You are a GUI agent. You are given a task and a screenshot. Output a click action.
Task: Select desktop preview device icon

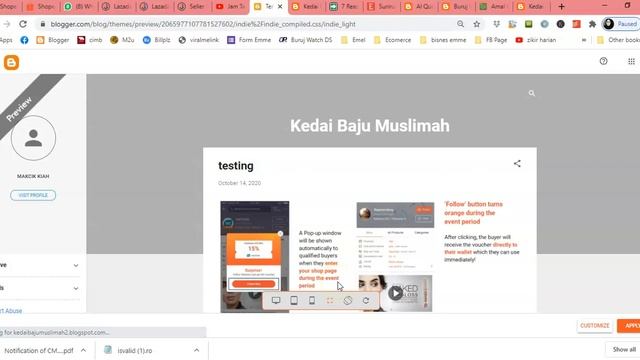(x=276, y=300)
